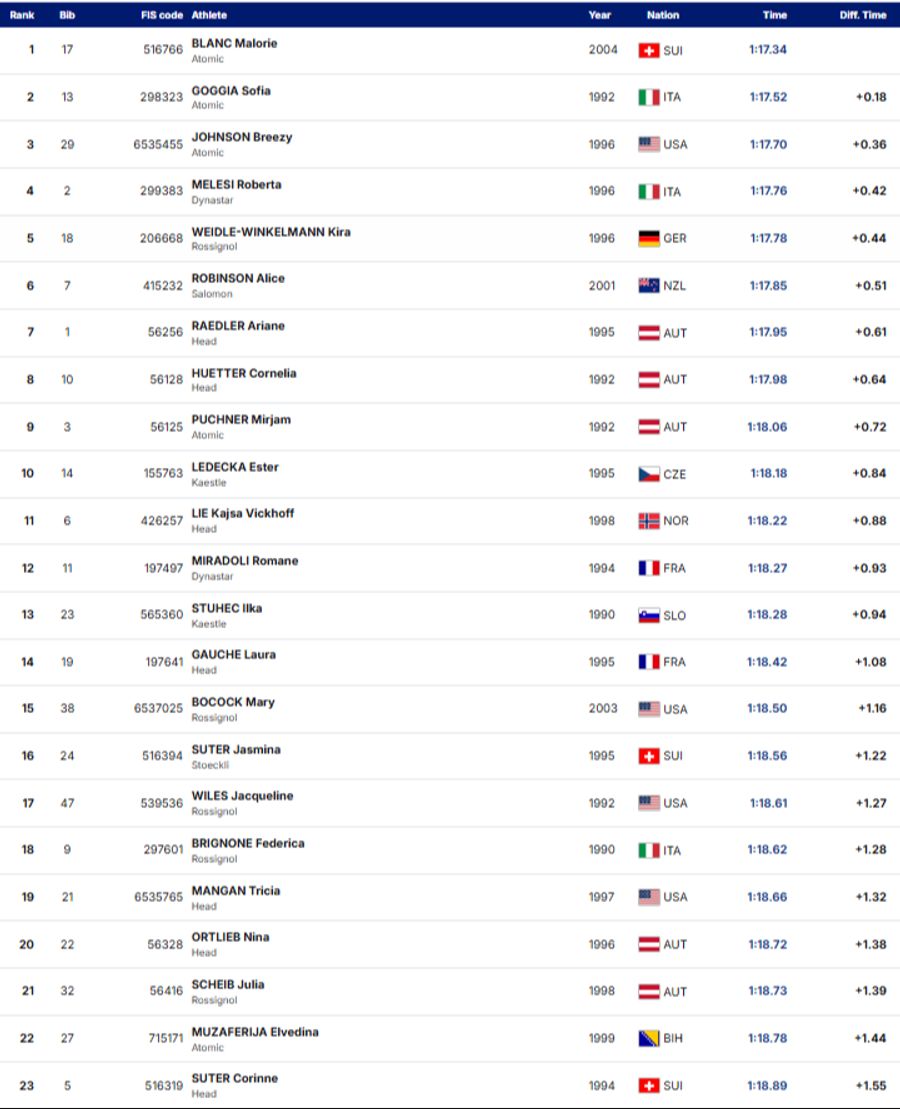Open athlete GOGGIA Sofia's profile
Image resolution: width=900 pixels, height=1109 pixels.
231,91
